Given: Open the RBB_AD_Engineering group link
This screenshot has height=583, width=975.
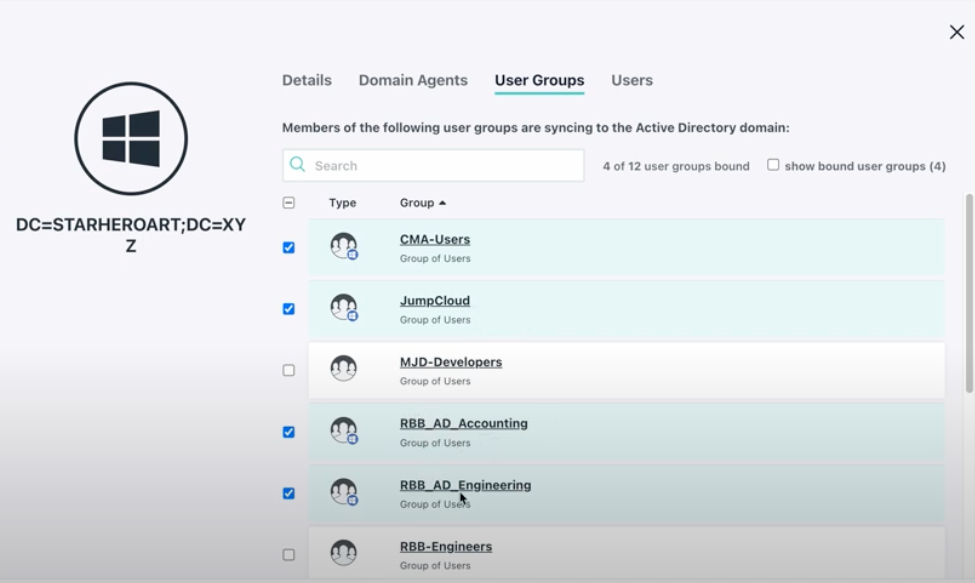Looking at the screenshot, I should point(465,485).
